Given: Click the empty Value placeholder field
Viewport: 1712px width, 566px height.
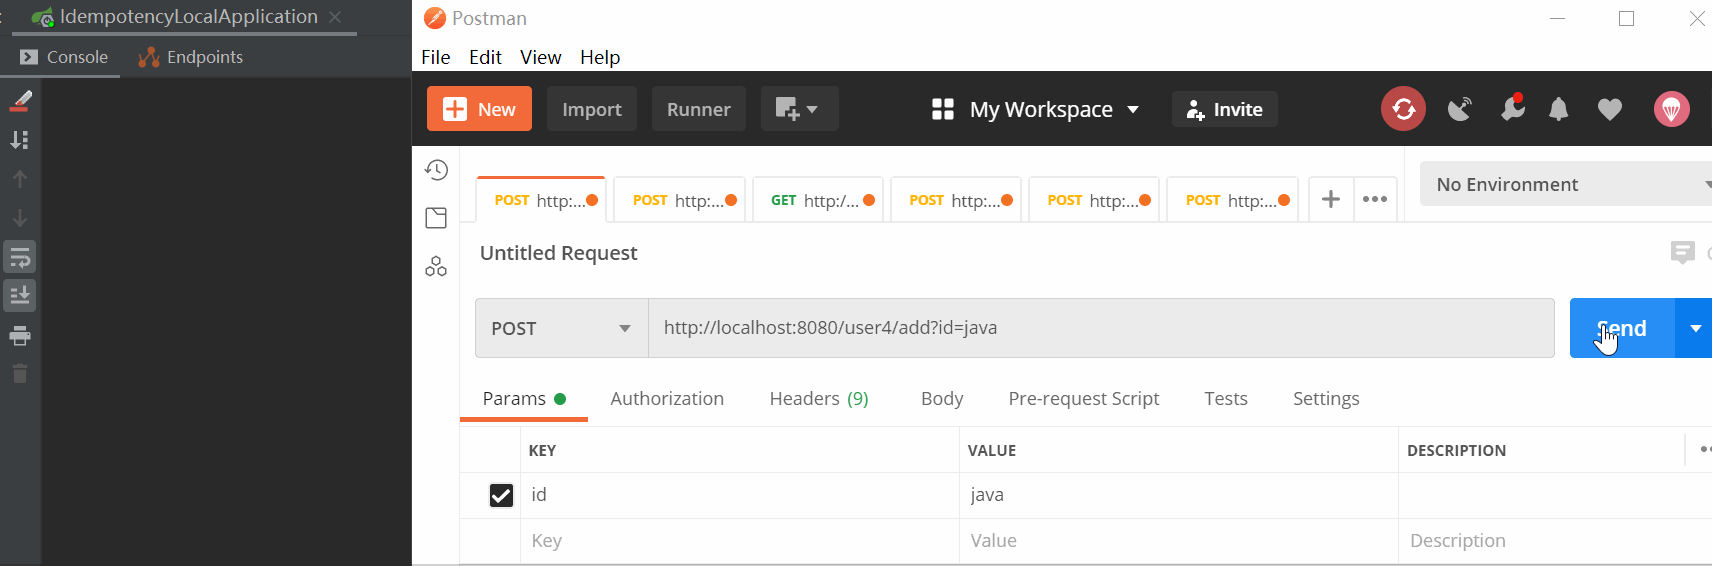Looking at the screenshot, I should coord(1179,541).
